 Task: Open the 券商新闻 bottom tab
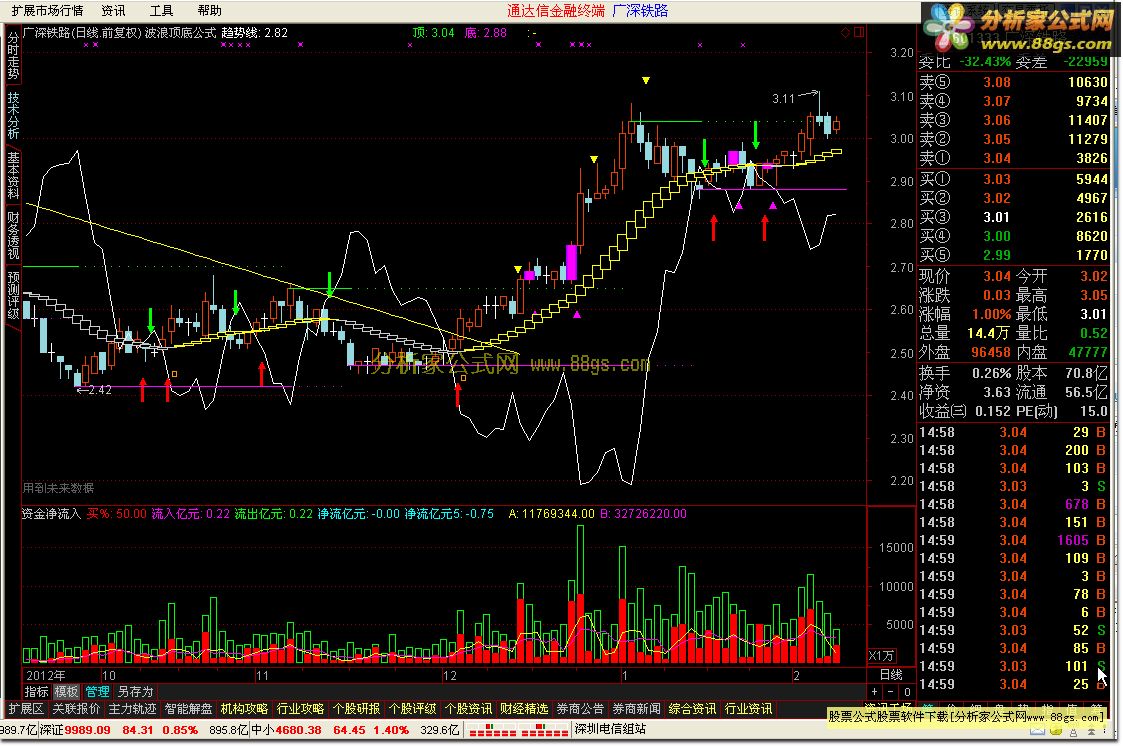pos(636,709)
